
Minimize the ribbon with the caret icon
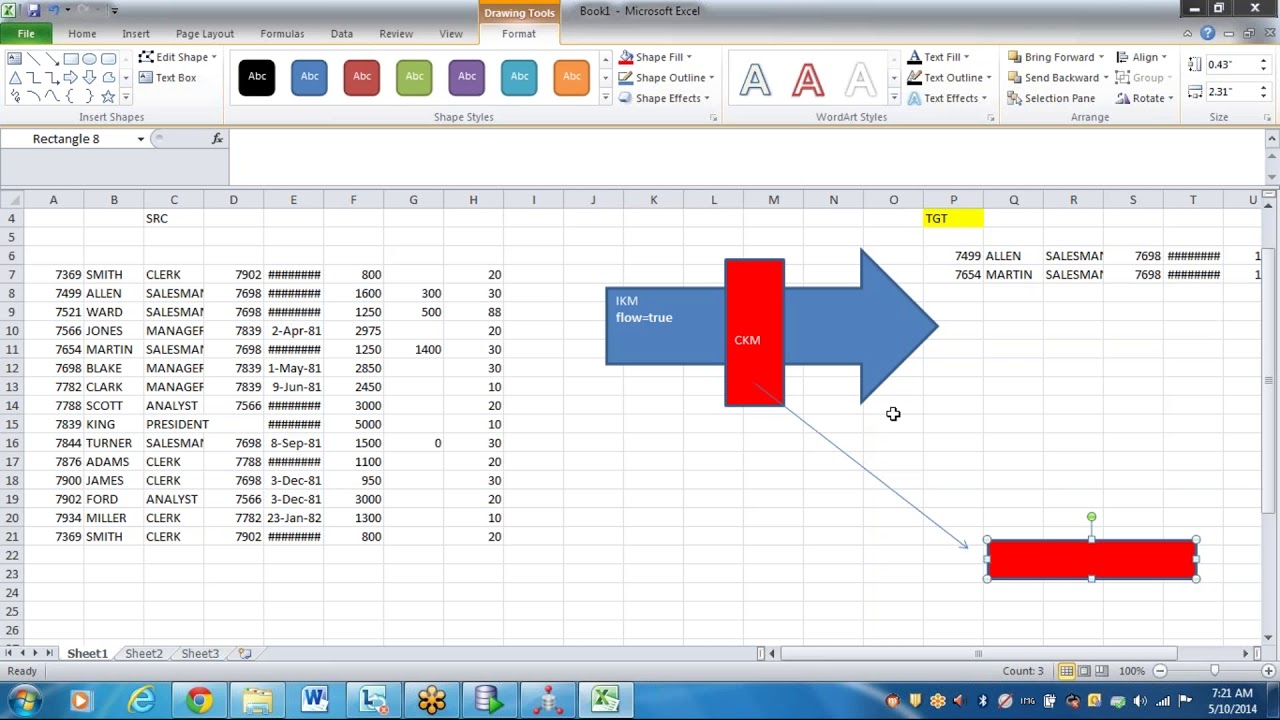[x=1190, y=34]
